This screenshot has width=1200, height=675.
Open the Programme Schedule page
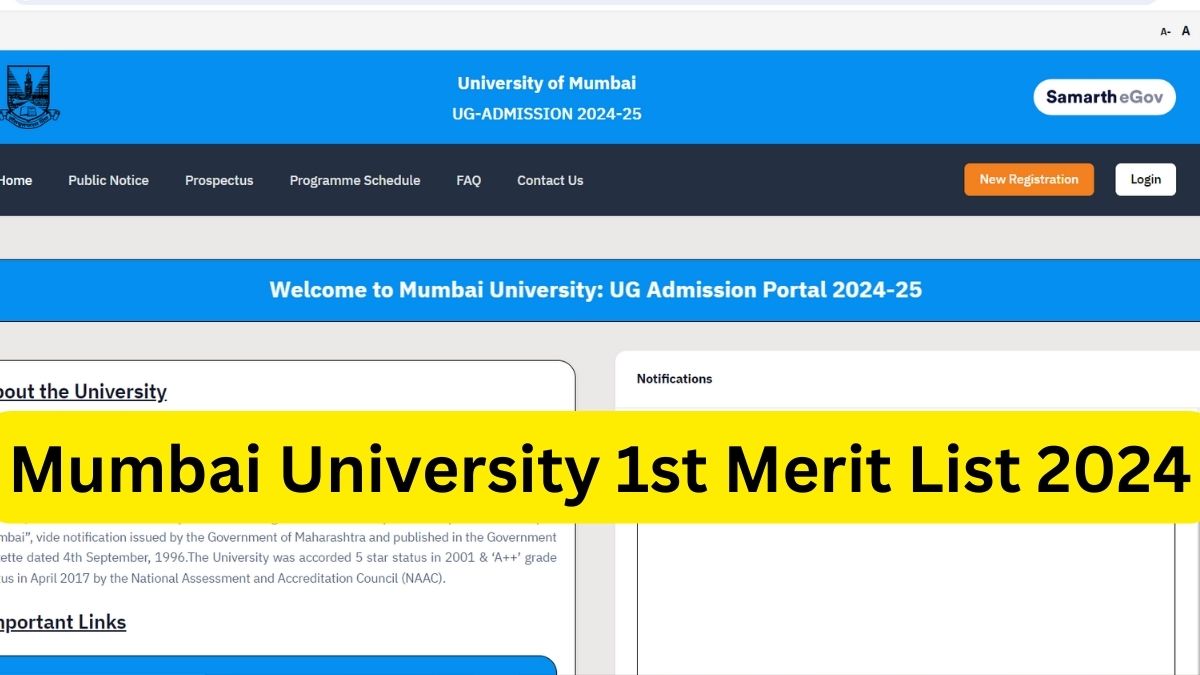(x=355, y=180)
